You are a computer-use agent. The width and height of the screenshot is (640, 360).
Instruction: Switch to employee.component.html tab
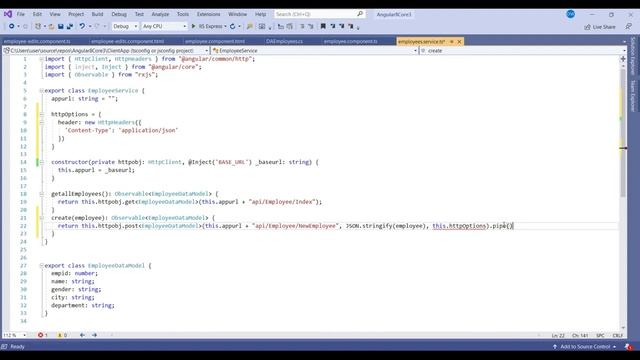215,42
